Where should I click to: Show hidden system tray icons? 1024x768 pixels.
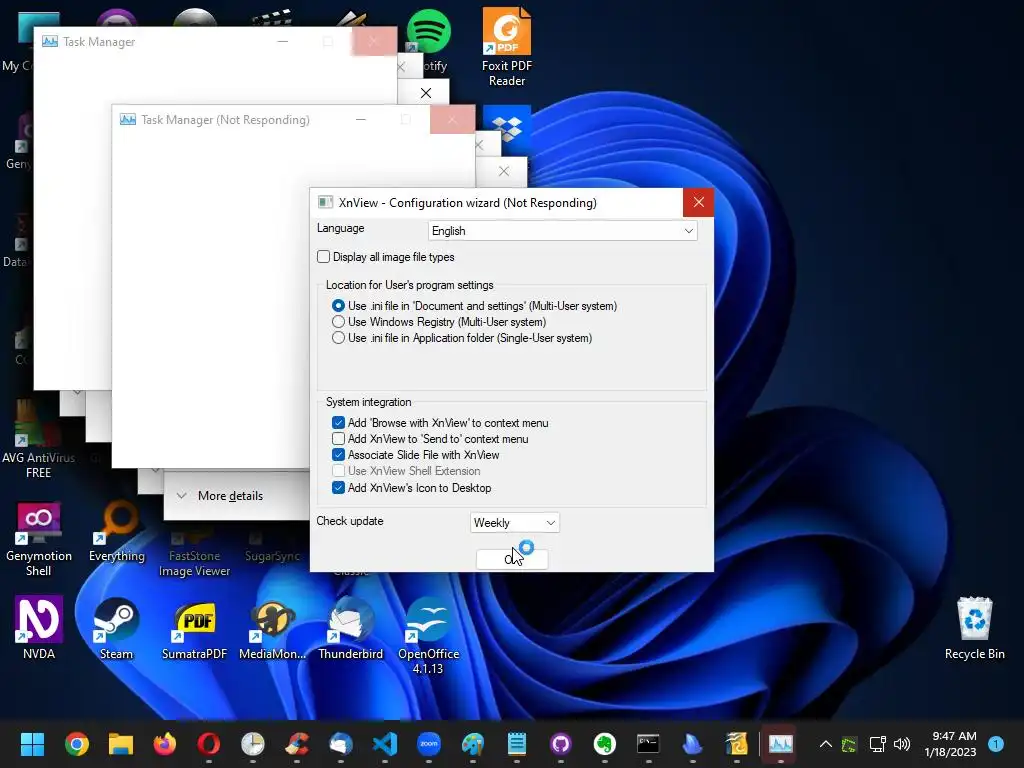click(x=825, y=744)
